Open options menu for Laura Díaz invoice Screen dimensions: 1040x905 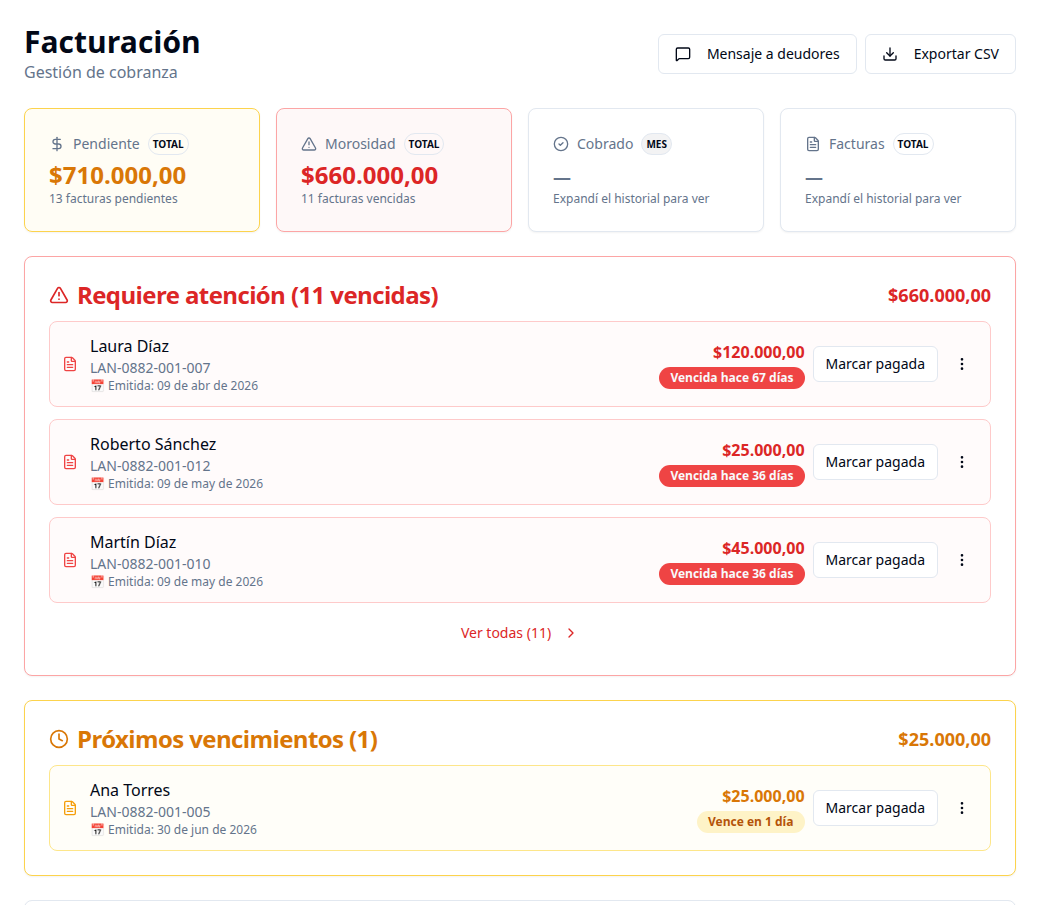click(962, 364)
